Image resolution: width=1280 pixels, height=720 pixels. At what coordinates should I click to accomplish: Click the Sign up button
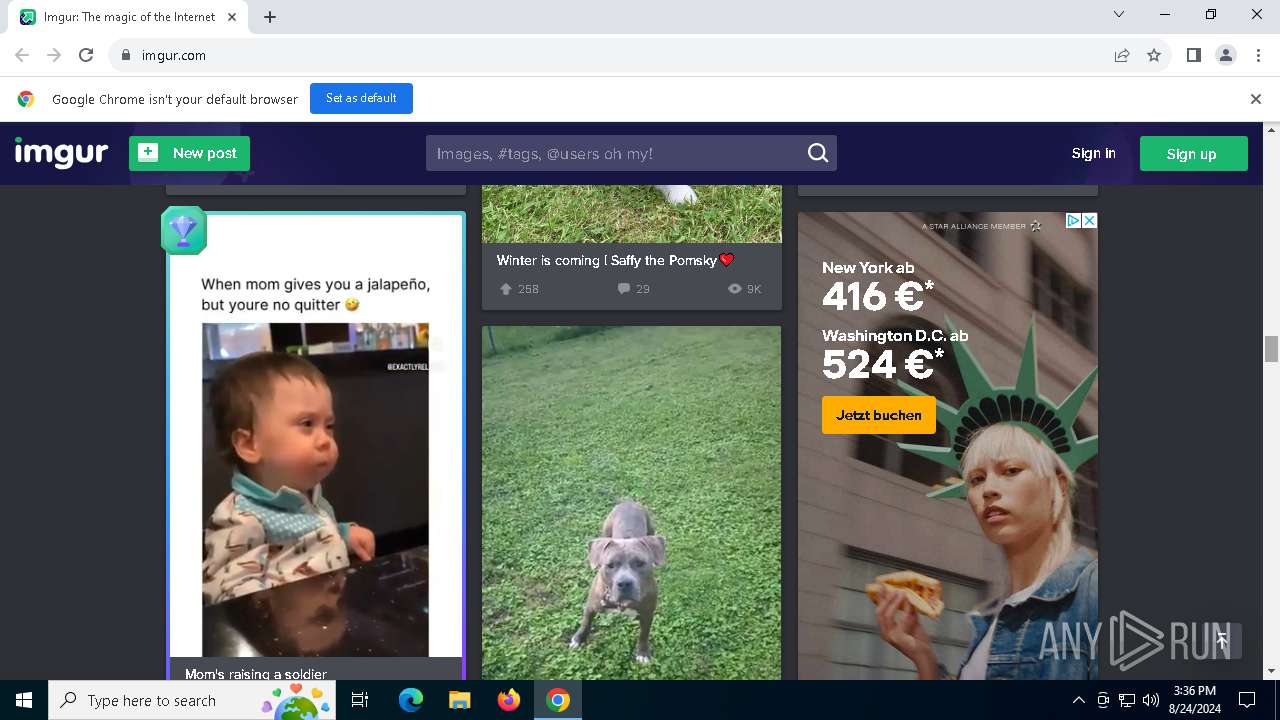pos(1193,153)
